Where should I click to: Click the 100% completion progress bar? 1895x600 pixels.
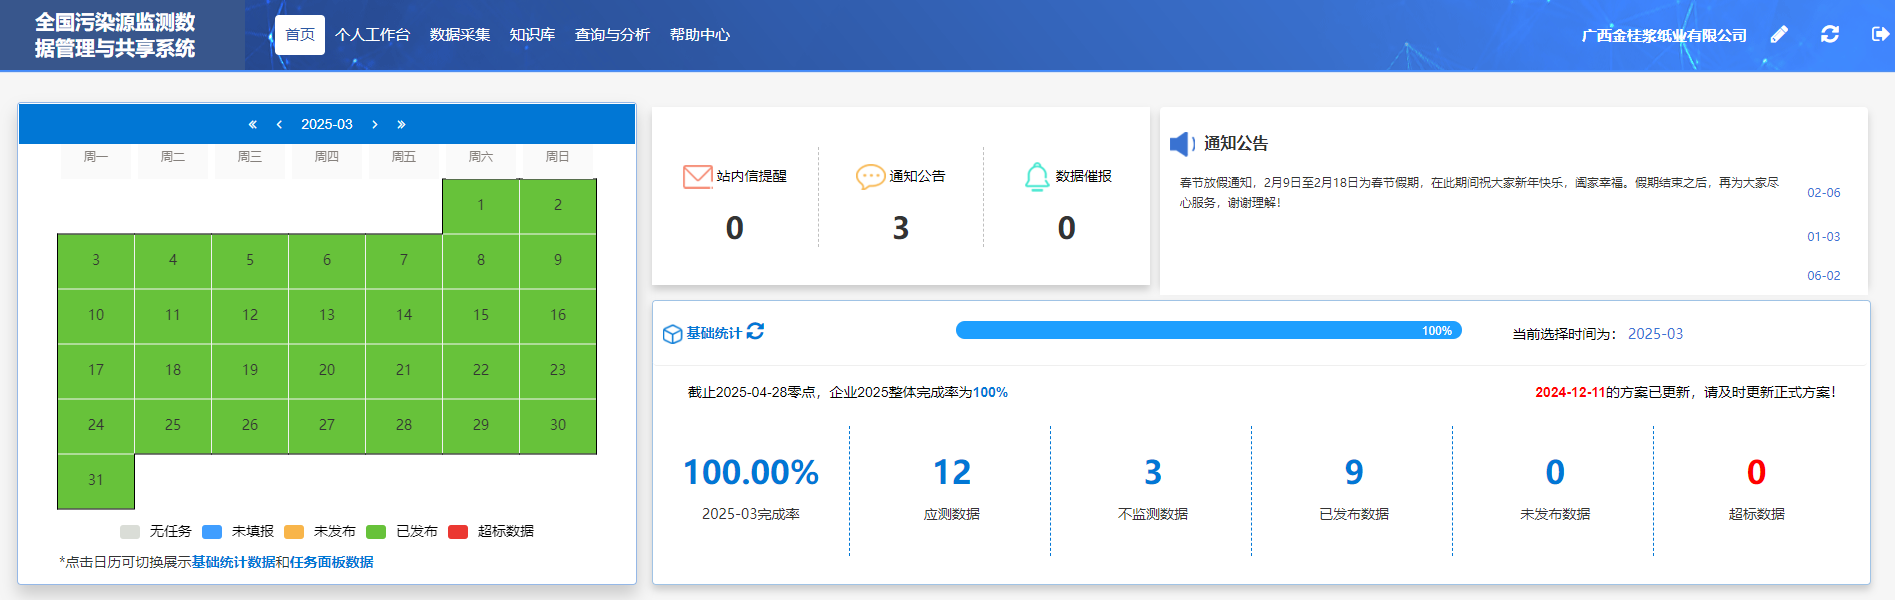click(1208, 331)
